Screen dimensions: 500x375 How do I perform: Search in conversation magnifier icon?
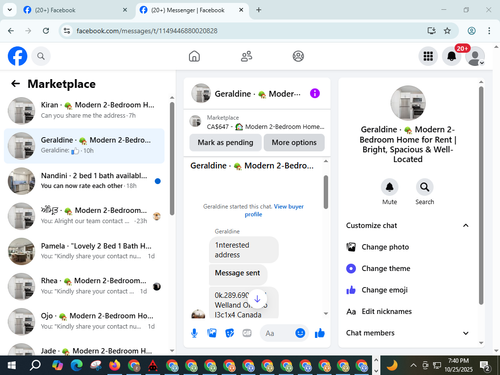[425, 187]
